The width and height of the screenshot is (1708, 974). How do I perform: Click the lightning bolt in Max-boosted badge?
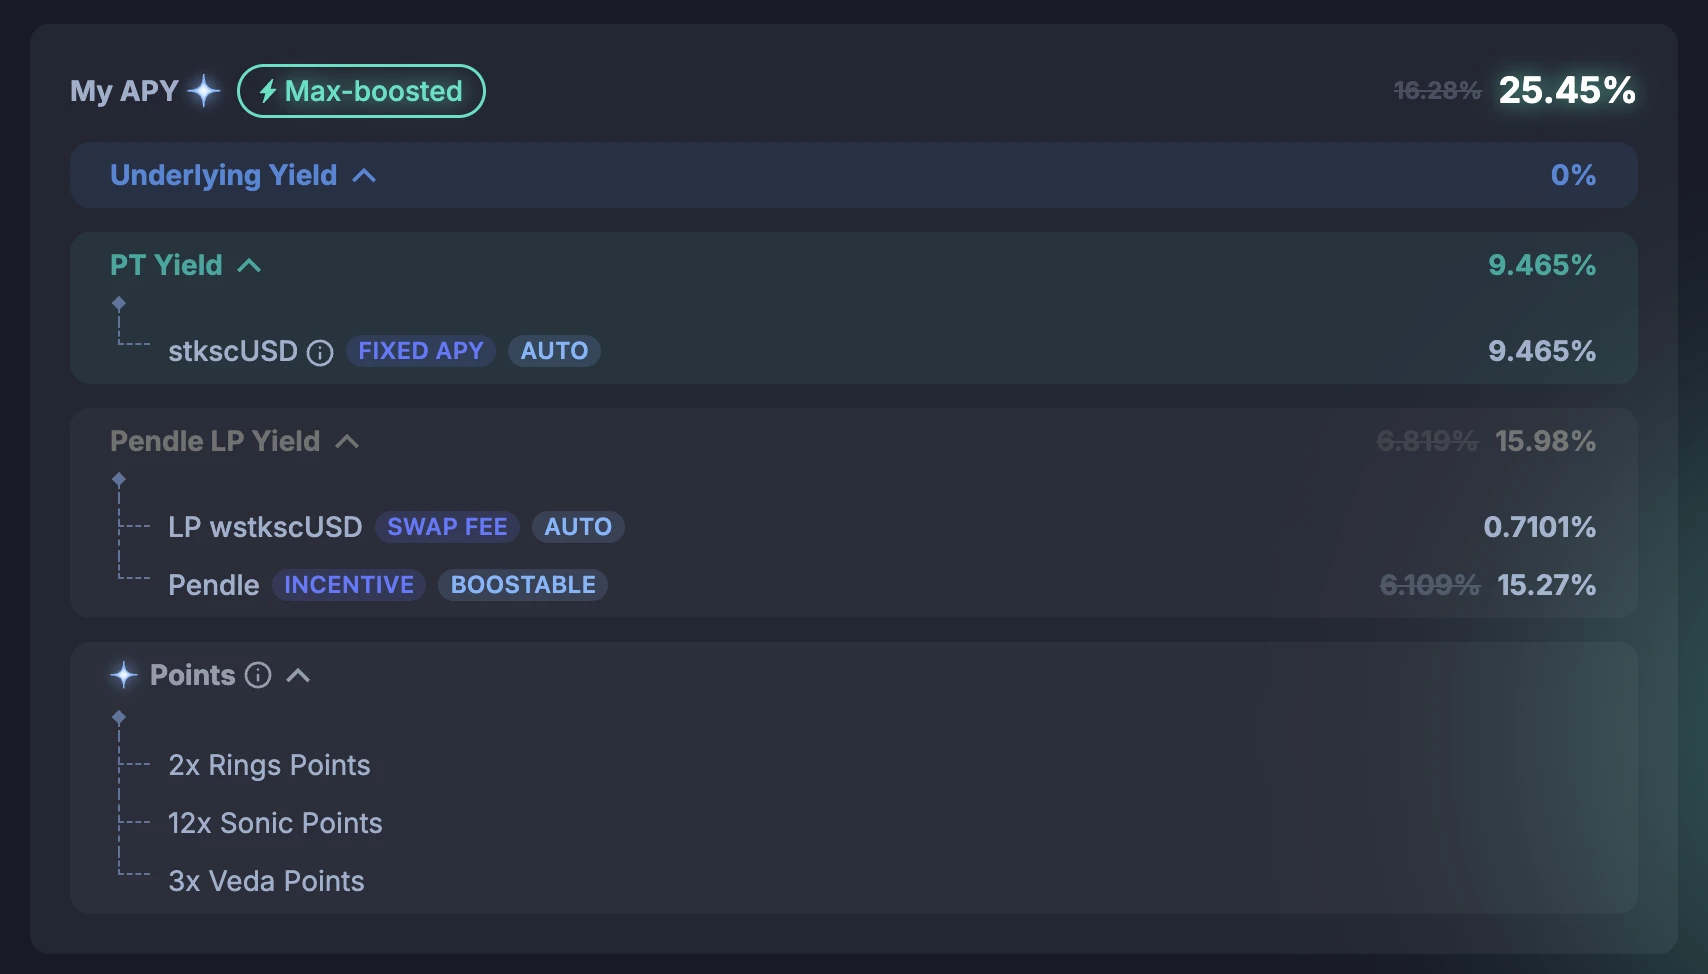pos(267,92)
